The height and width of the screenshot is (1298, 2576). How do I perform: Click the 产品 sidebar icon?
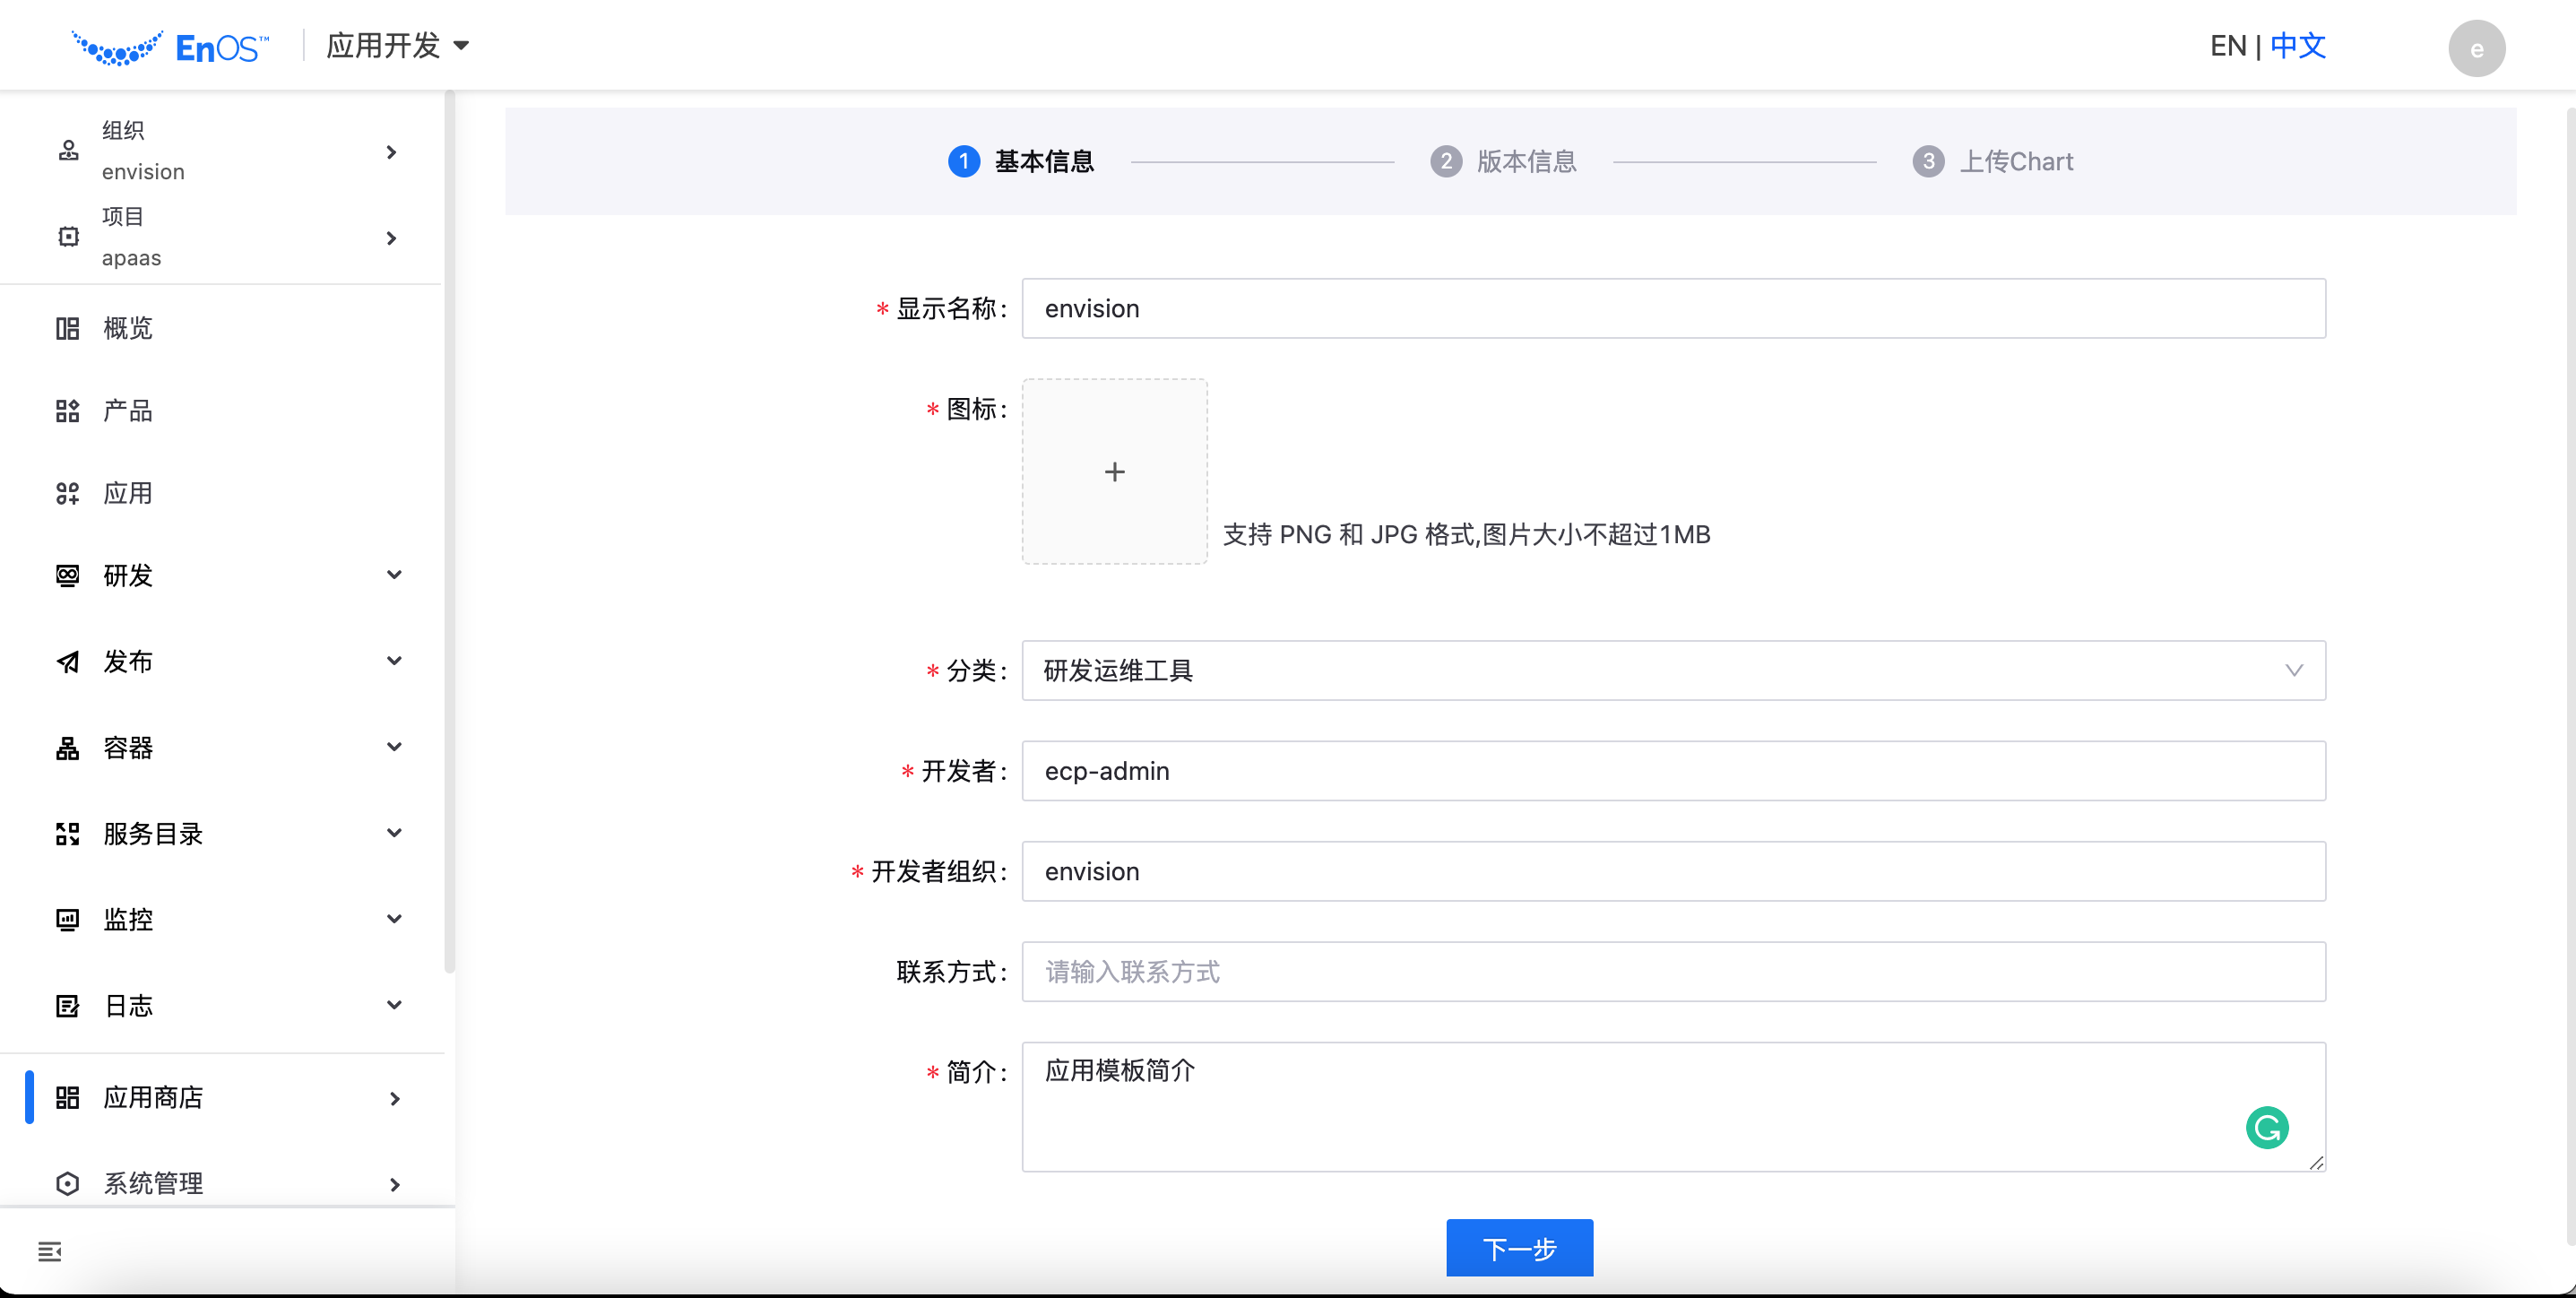[x=68, y=411]
